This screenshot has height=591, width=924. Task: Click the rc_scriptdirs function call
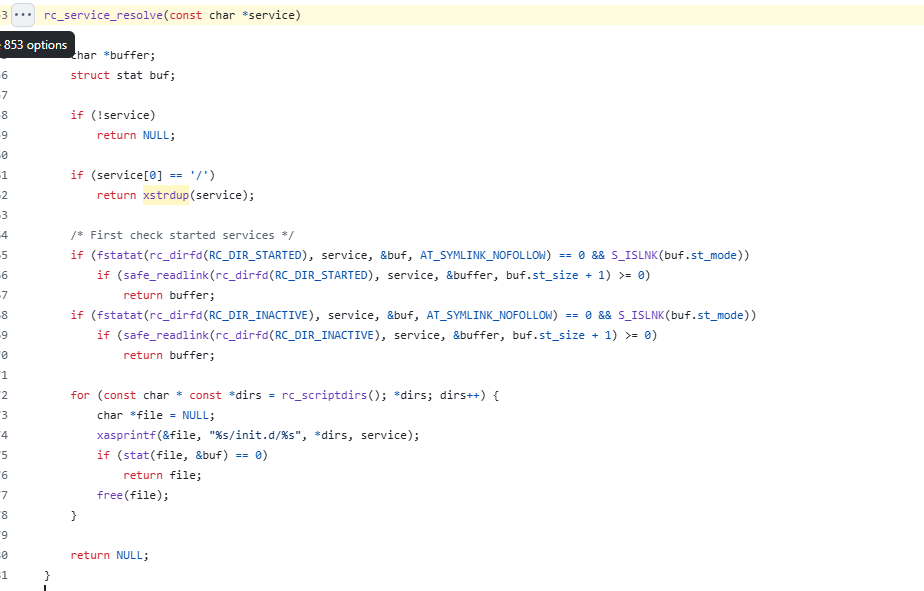click(x=324, y=395)
